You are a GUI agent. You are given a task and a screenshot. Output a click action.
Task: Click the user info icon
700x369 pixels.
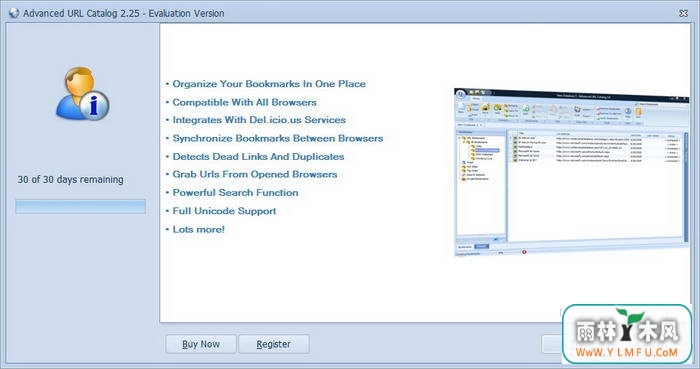[x=83, y=94]
